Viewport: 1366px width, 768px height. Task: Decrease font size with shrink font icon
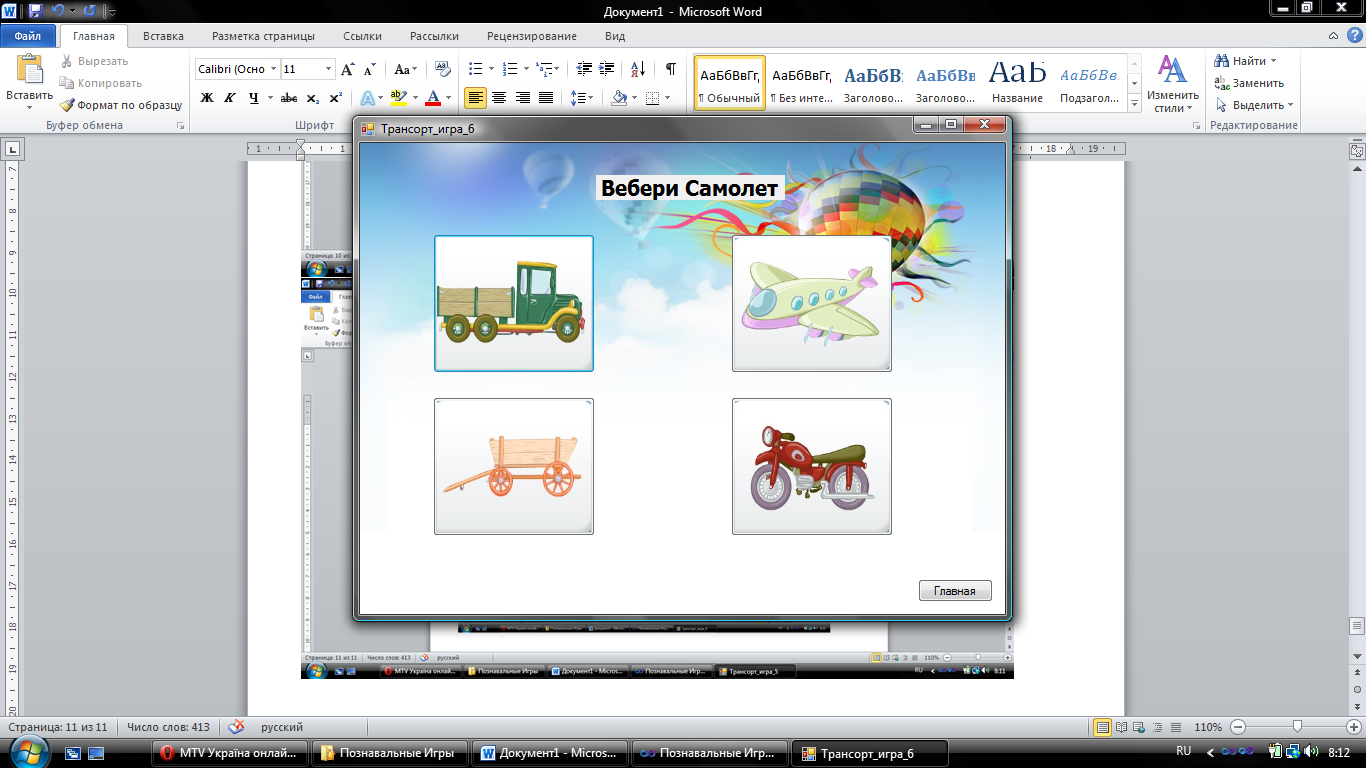pyautogui.click(x=369, y=69)
